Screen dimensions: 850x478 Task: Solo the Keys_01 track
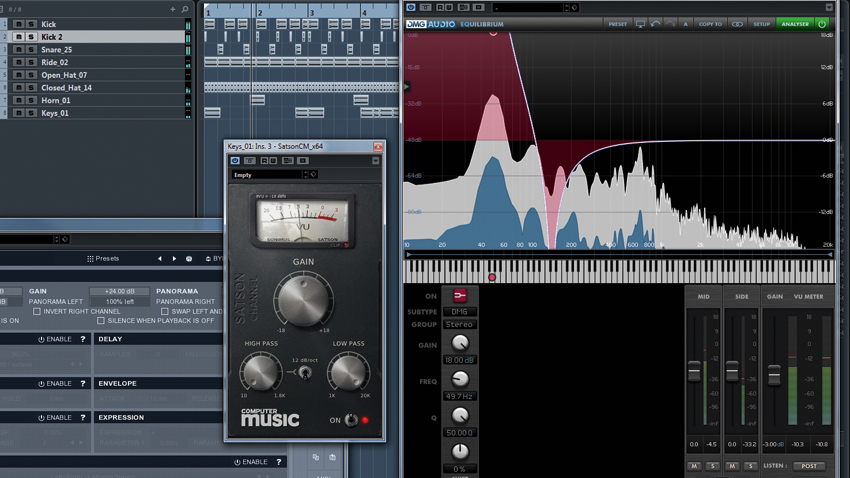[x=31, y=113]
